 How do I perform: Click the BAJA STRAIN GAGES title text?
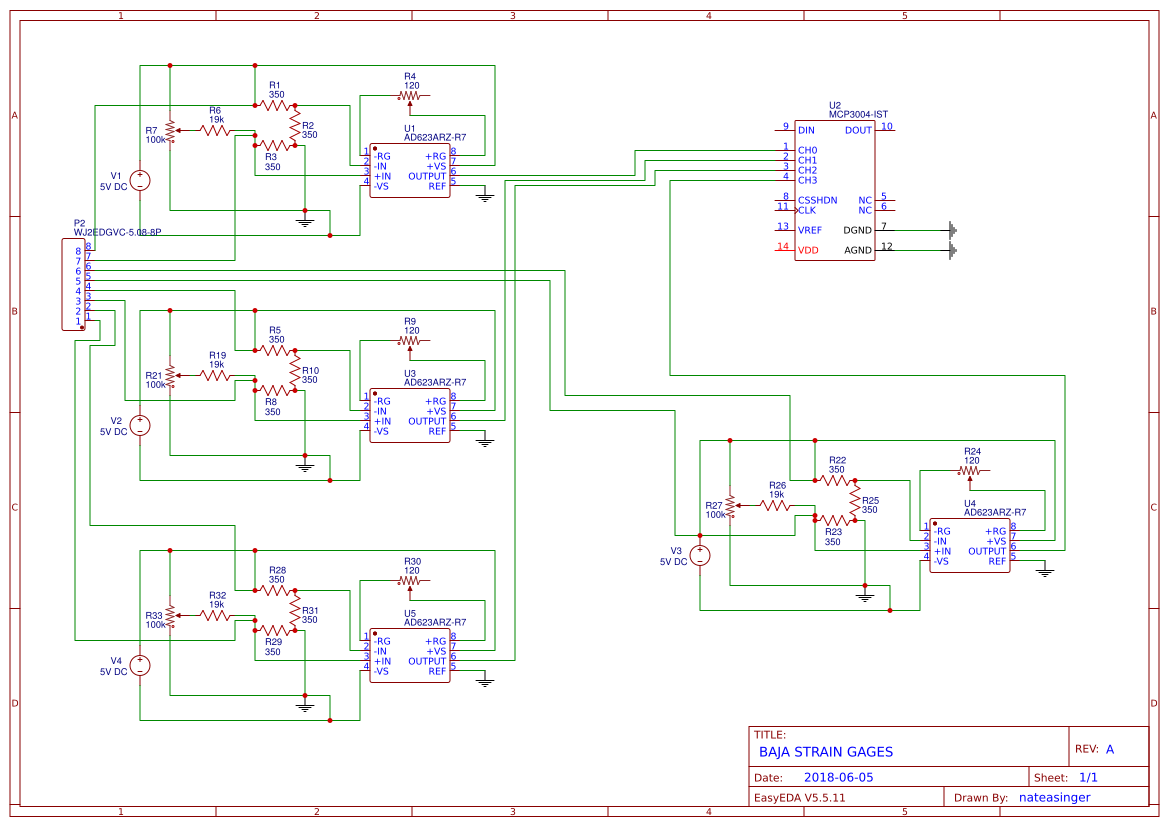(825, 752)
